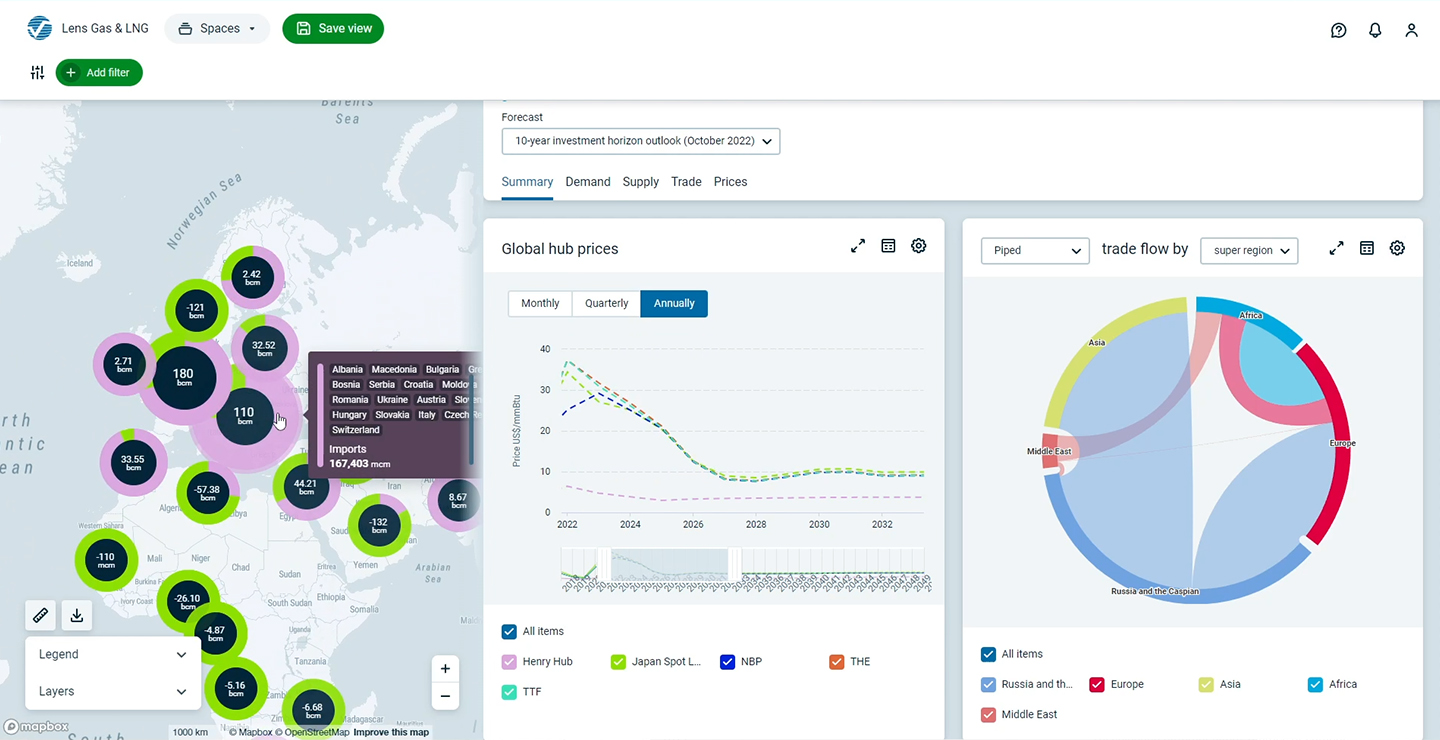The height and width of the screenshot is (740, 1440).
Task: Zoom out on the map
Action: point(445,696)
